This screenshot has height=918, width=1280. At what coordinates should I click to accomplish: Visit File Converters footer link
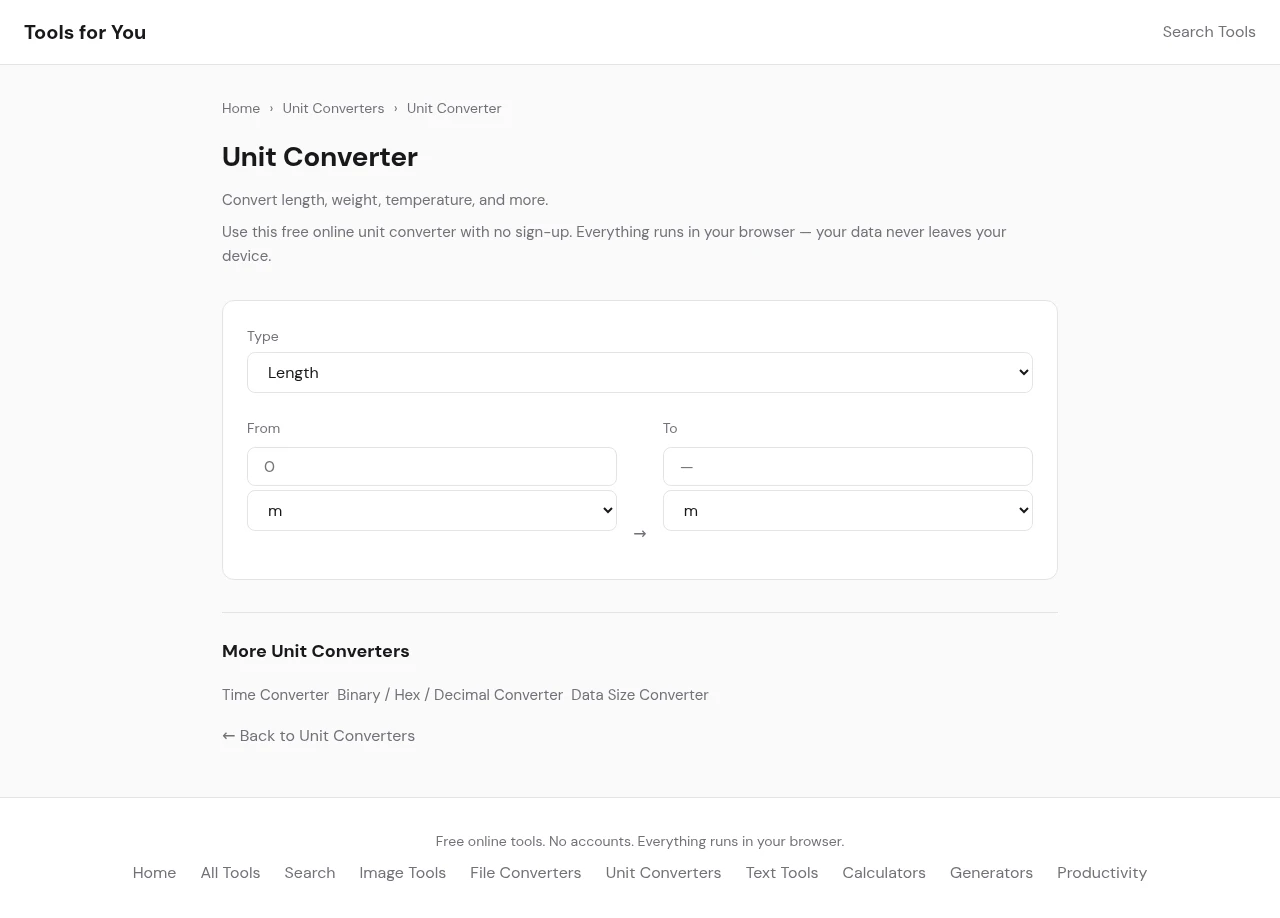coord(525,873)
